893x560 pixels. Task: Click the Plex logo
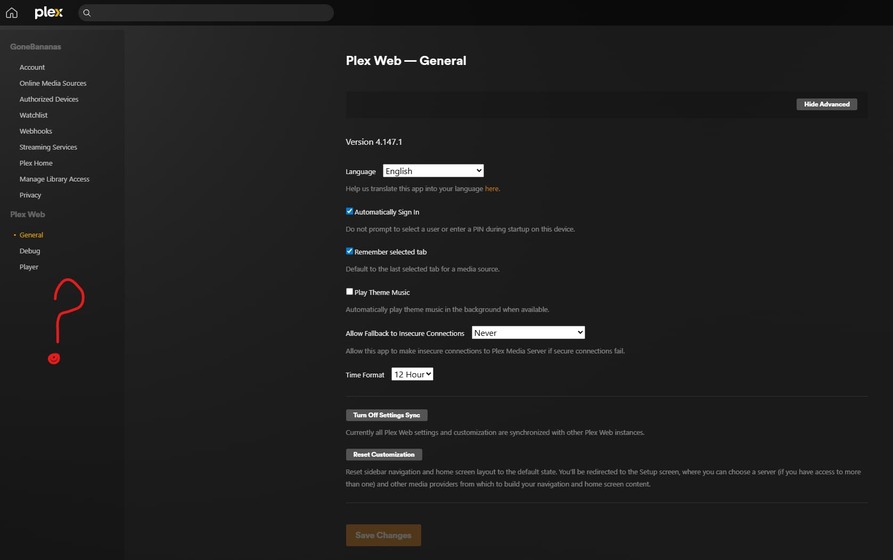48,13
